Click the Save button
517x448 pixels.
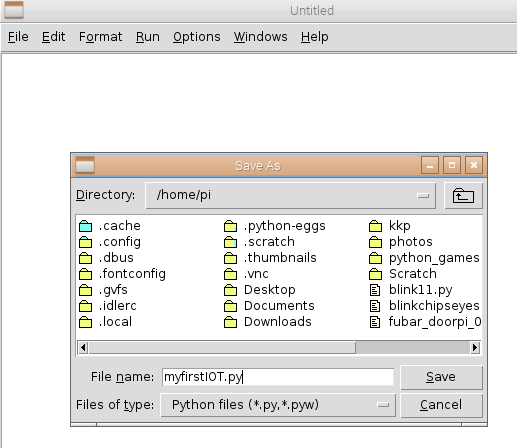pyautogui.click(x=441, y=377)
